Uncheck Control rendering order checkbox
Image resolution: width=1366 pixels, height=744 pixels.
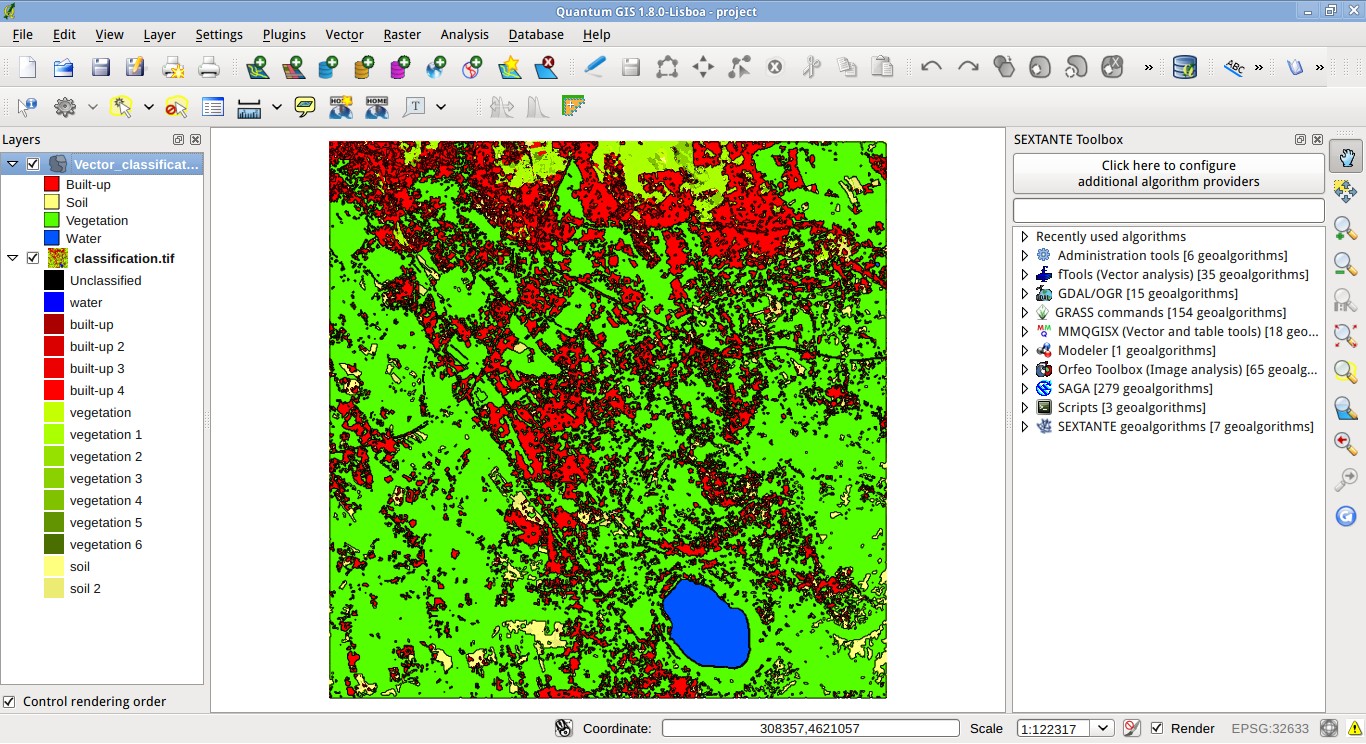9,701
